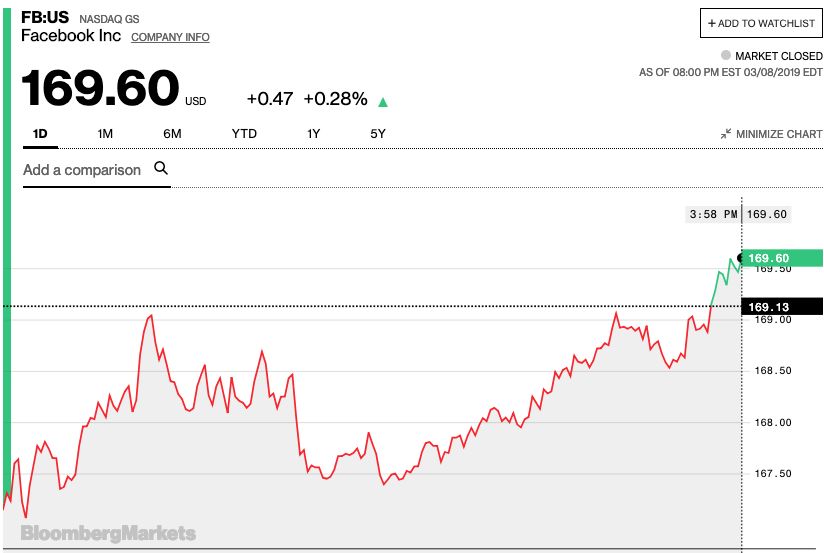This screenshot has height=553, width=824.
Task: Click the FB:US ticker symbol
Action: tap(45, 17)
